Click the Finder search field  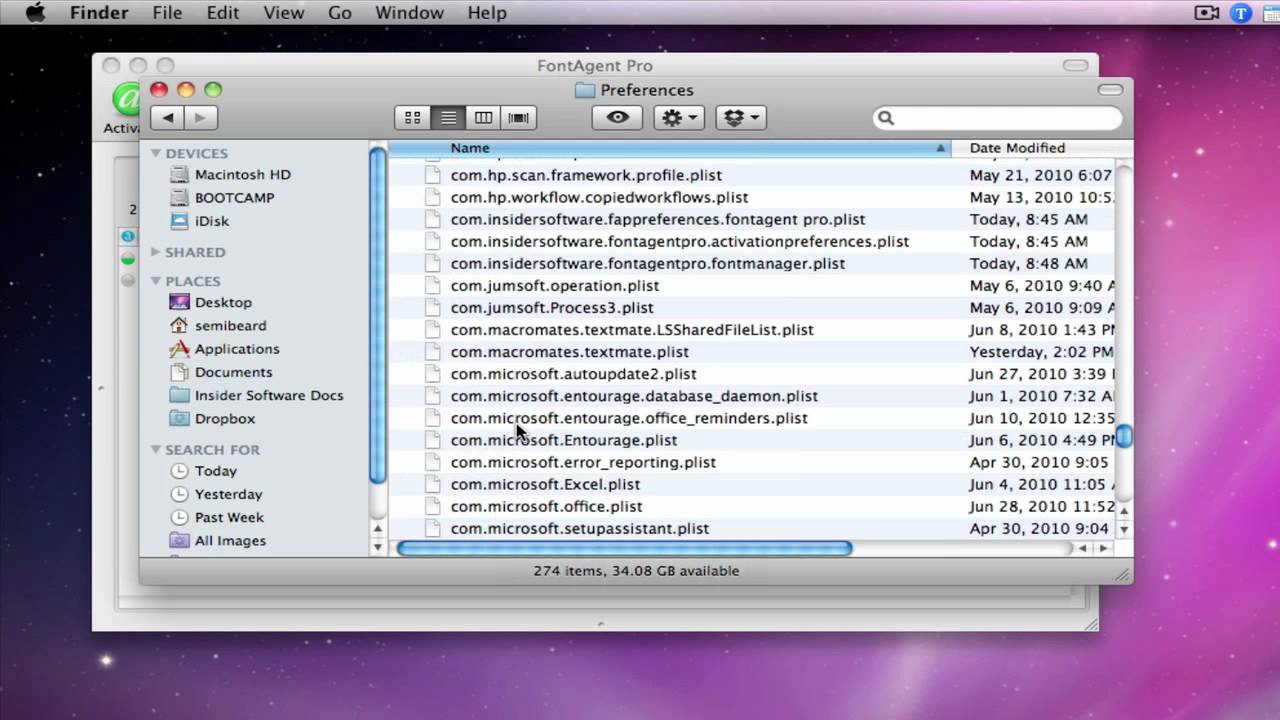coord(997,118)
